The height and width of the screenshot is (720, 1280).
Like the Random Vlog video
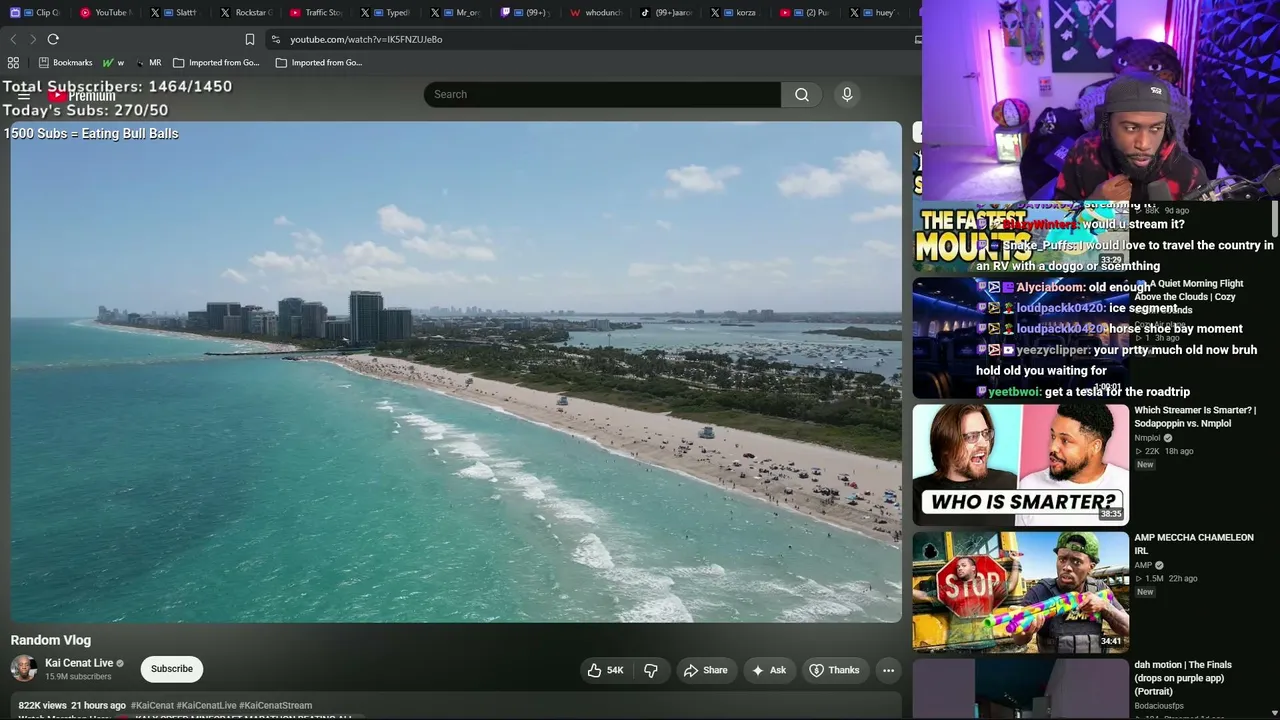coord(605,670)
